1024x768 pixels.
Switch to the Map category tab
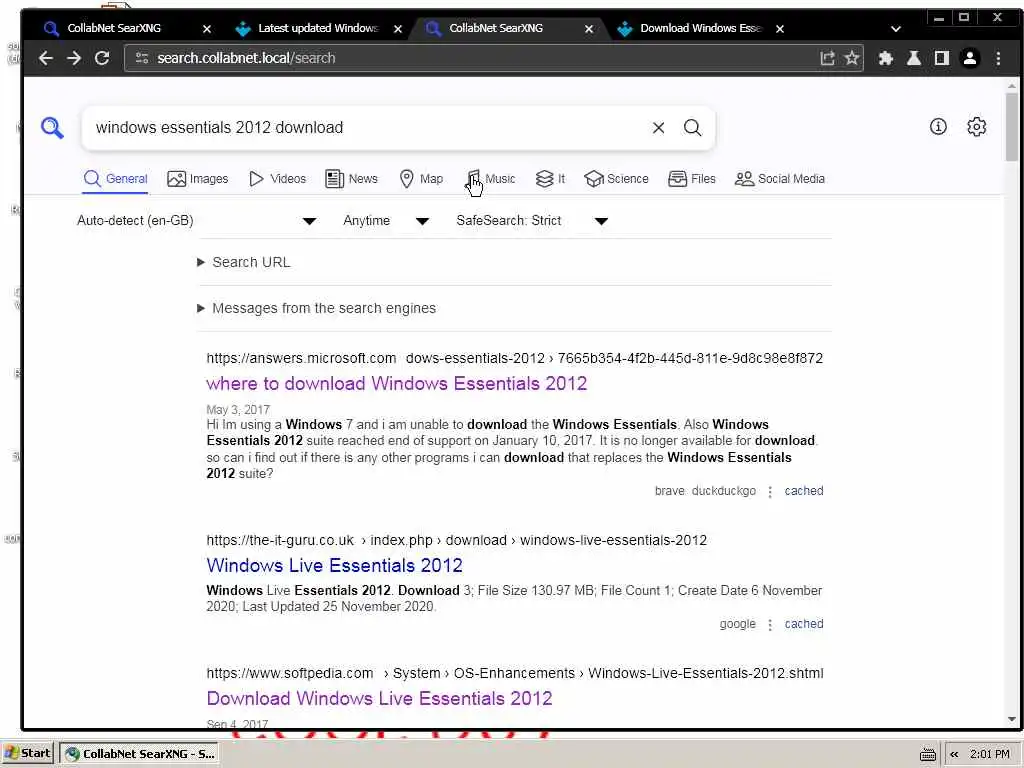click(x=421, y=179)
